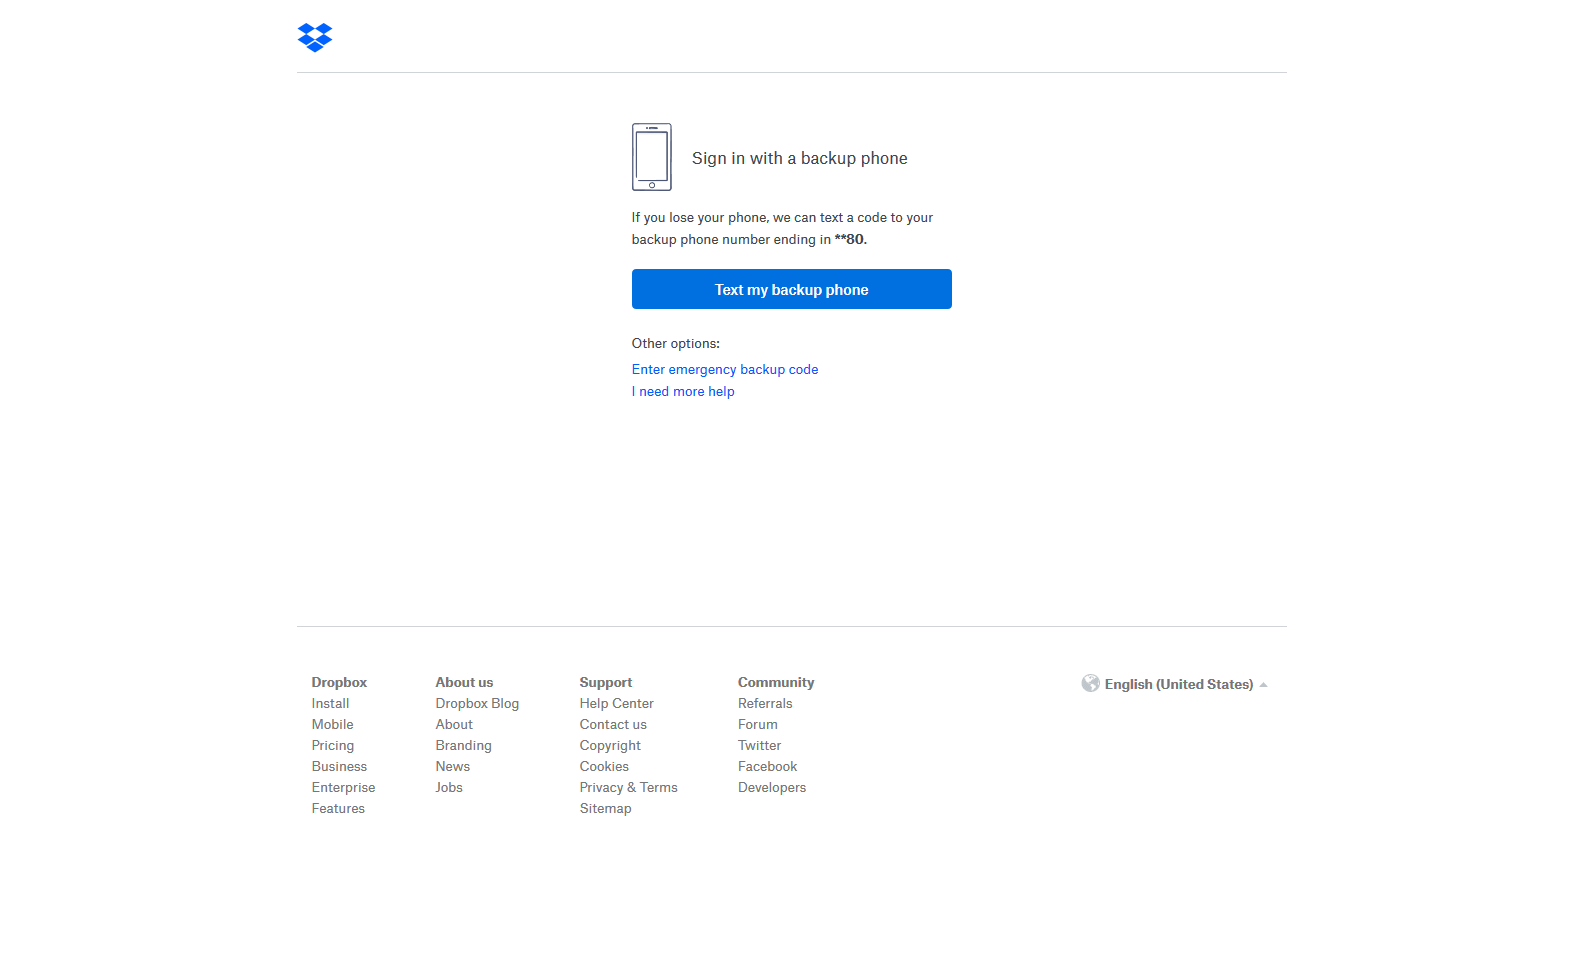Select the Enterprise footer link
The width and height of the screenshot is (1583, 961).
(x=343, y=787)
